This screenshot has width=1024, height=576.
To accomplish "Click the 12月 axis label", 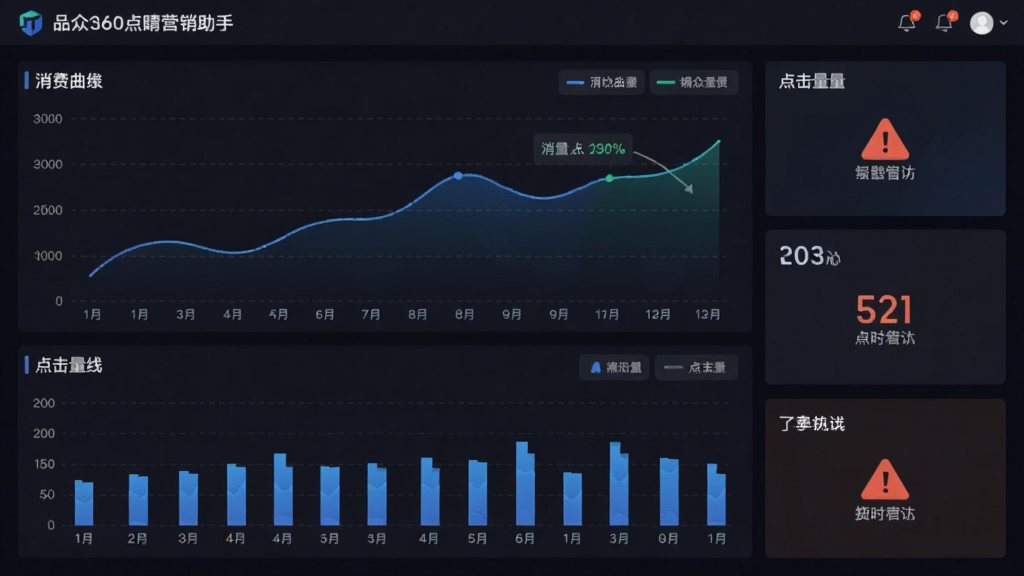I will click(x=658, y=315).
